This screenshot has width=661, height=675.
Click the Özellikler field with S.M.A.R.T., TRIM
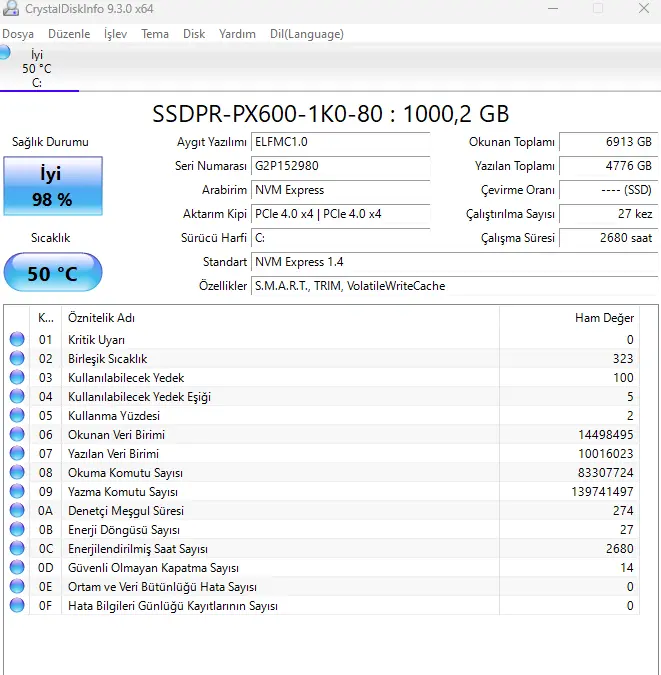pyautogui.click(x=454, y=286)
